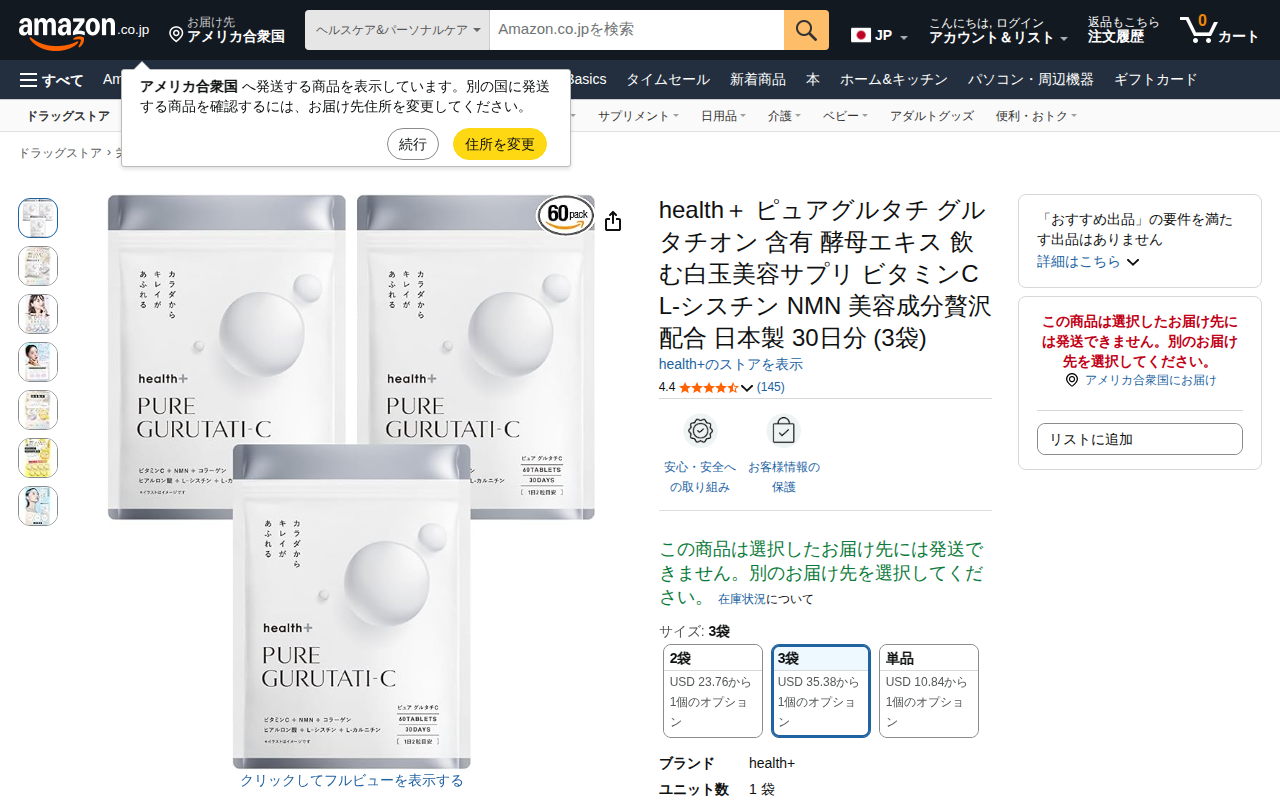
Task: Click the JP flag icon
Action: [860, 35]
